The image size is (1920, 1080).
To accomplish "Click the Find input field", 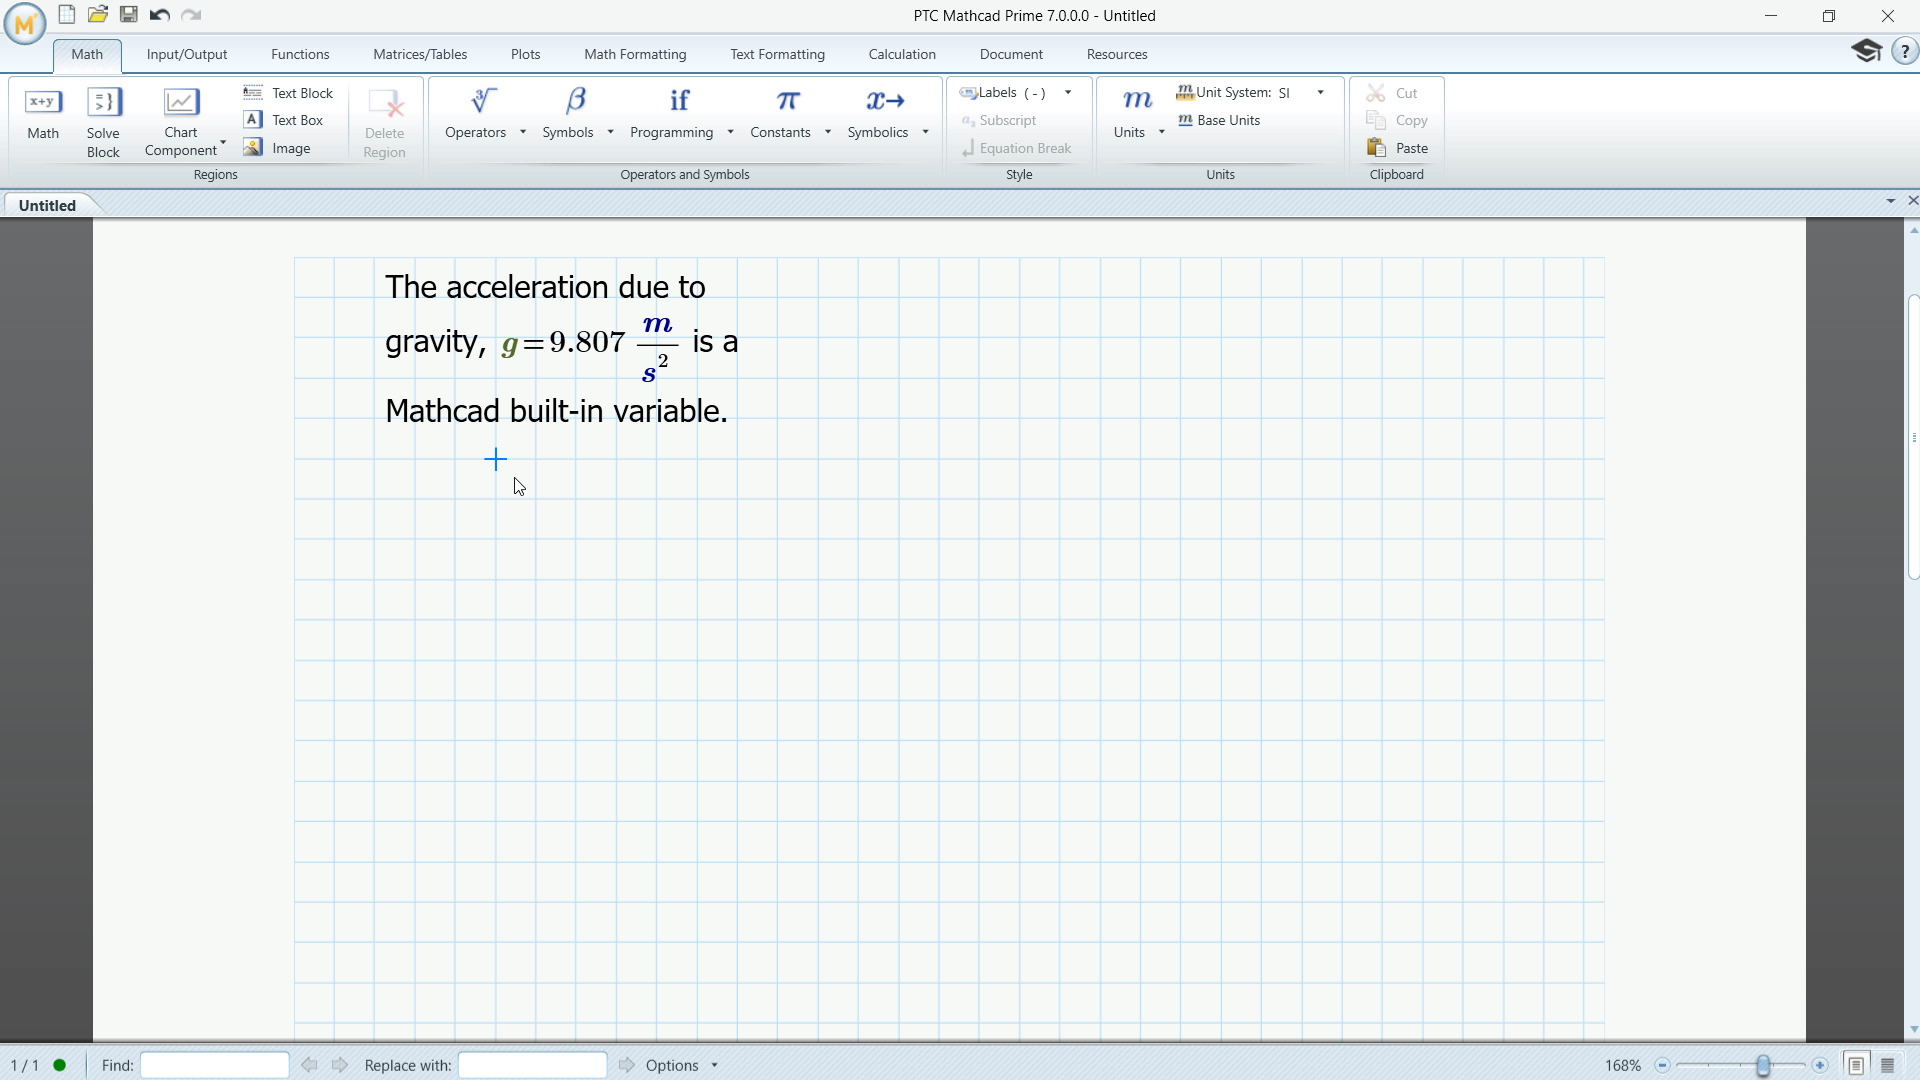I will 215,1065.
